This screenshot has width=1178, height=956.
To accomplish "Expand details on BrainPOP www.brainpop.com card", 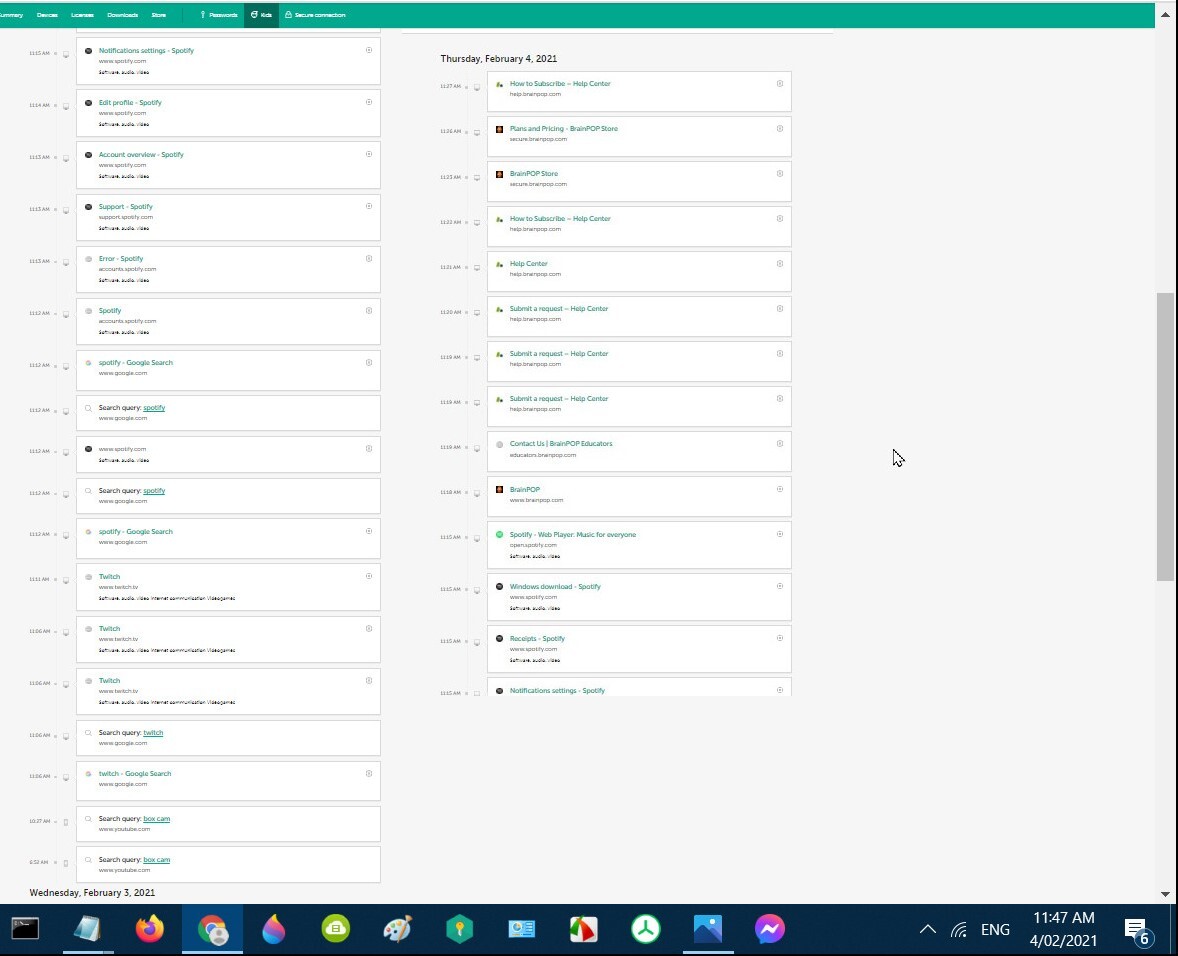I will pos(780,489).
